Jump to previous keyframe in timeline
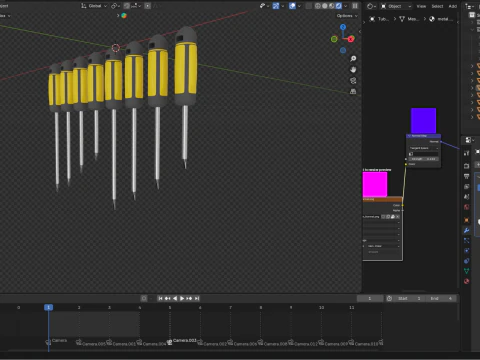Viewport: 480px width, 360px height. coord(167,298)
